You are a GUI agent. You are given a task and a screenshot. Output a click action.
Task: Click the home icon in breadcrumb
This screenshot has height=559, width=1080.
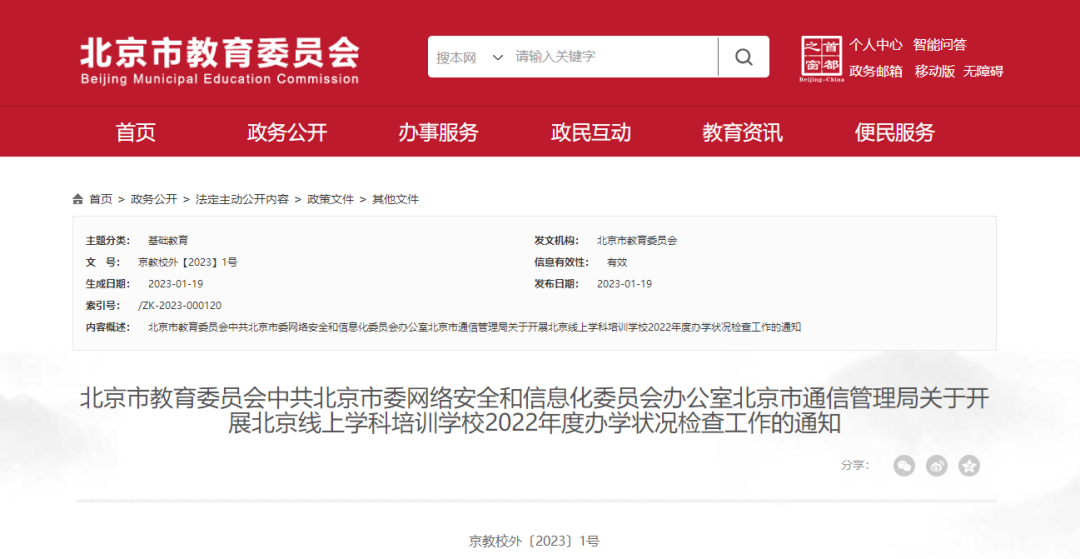pyautogui.click(x=78, y=199)
